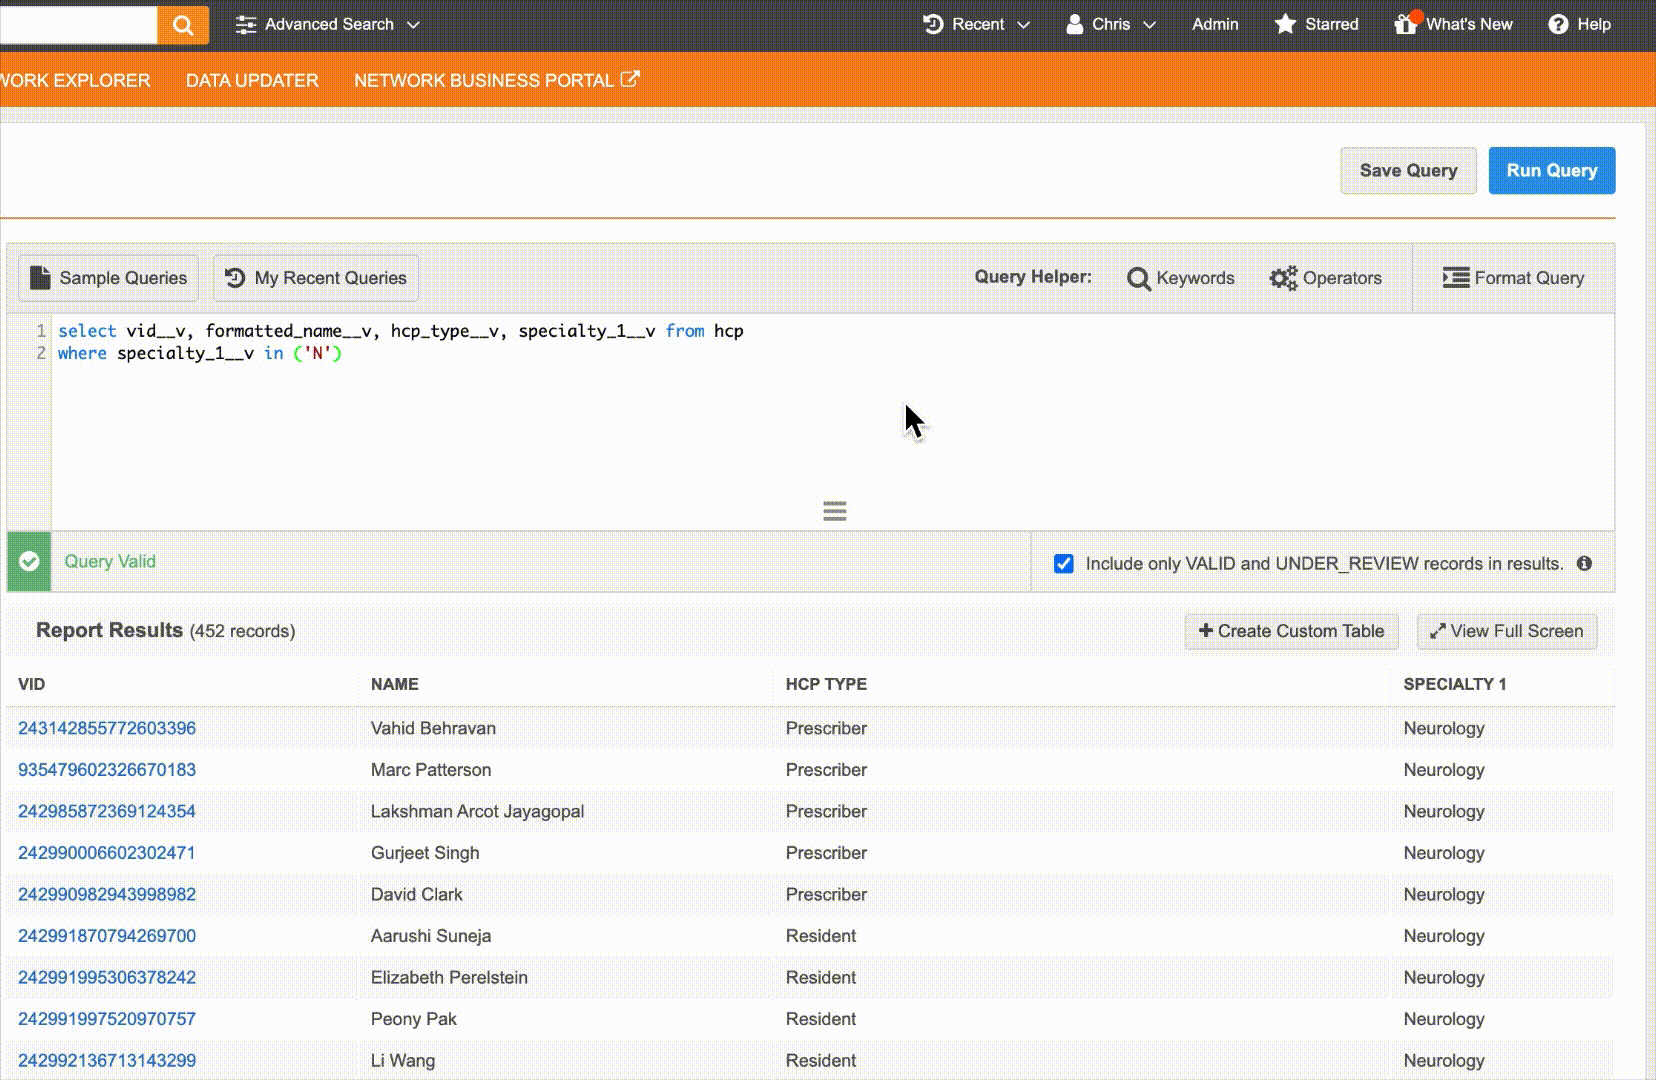Click View Full Screen for results
The height and width of the screenshot is (1080, 1656).
[x=1506, y=631]
